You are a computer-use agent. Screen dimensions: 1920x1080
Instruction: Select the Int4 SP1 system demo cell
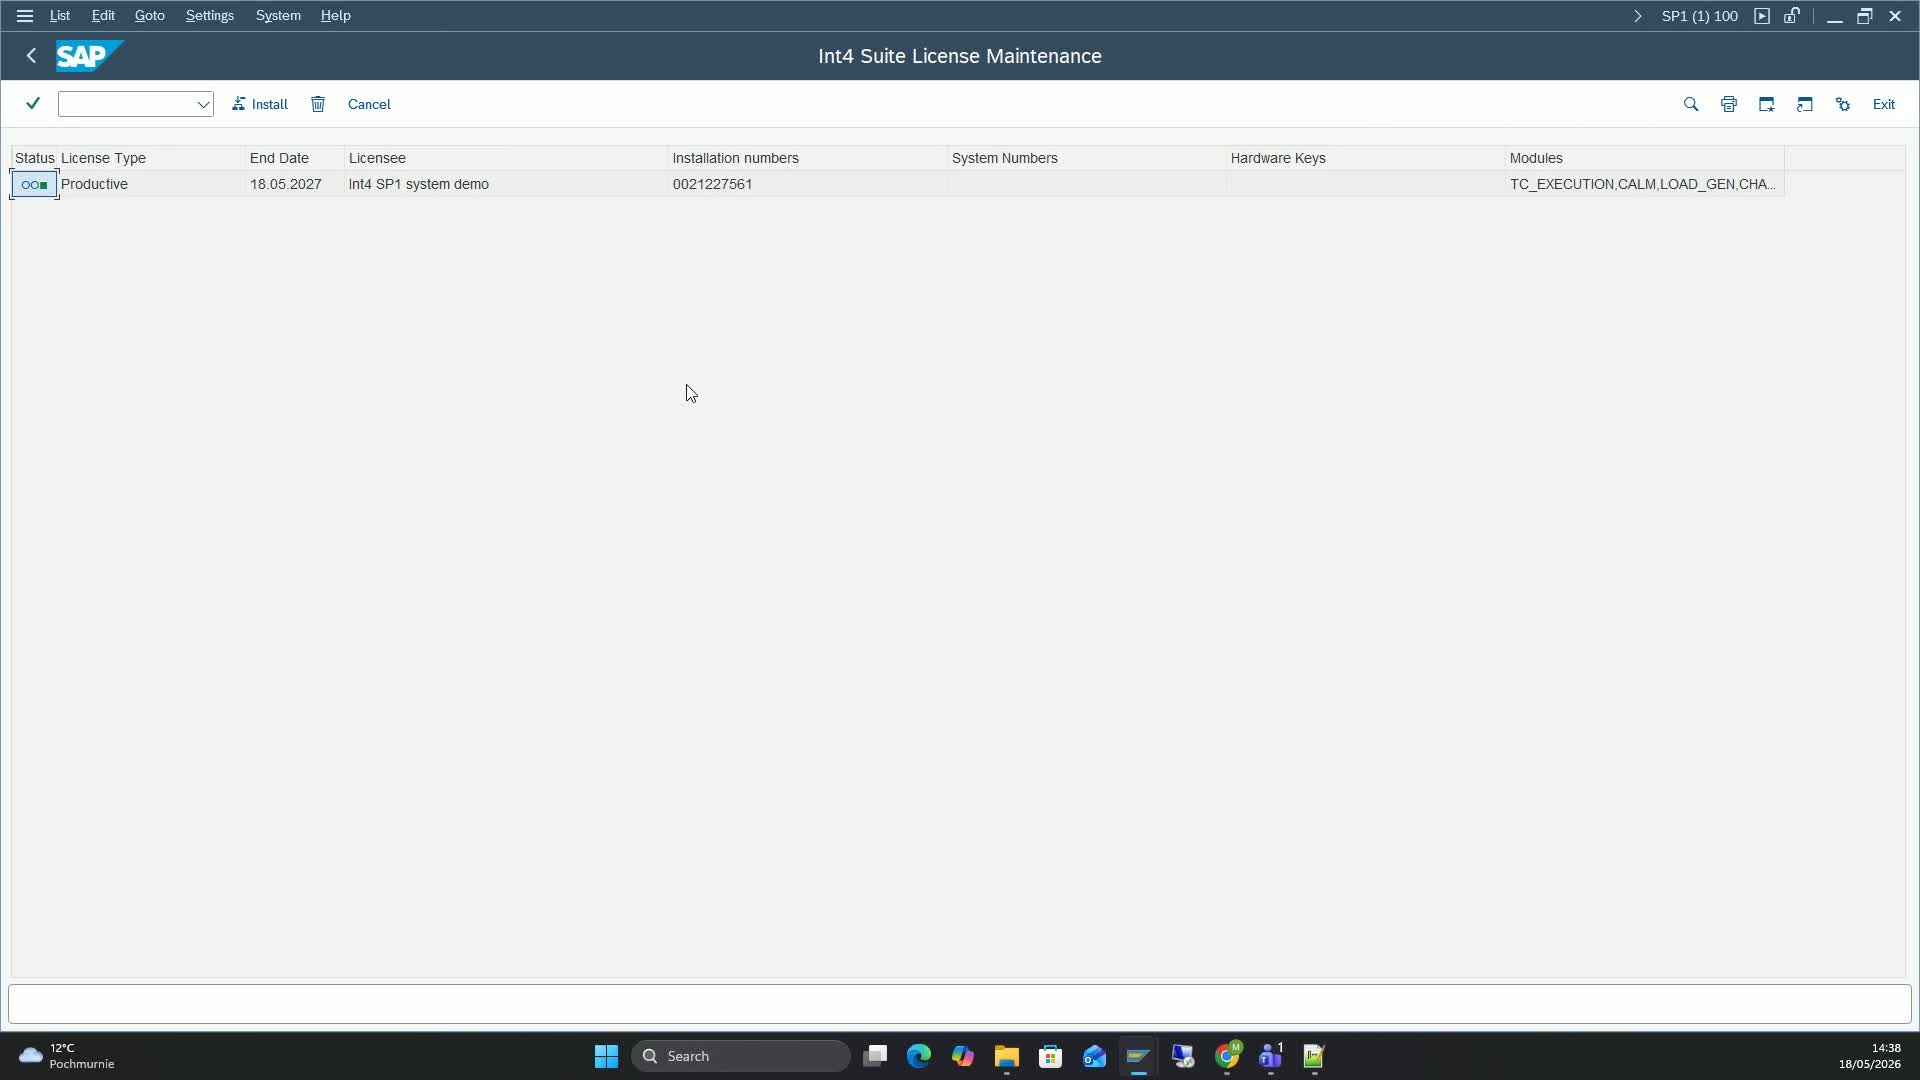click(506, 184)
